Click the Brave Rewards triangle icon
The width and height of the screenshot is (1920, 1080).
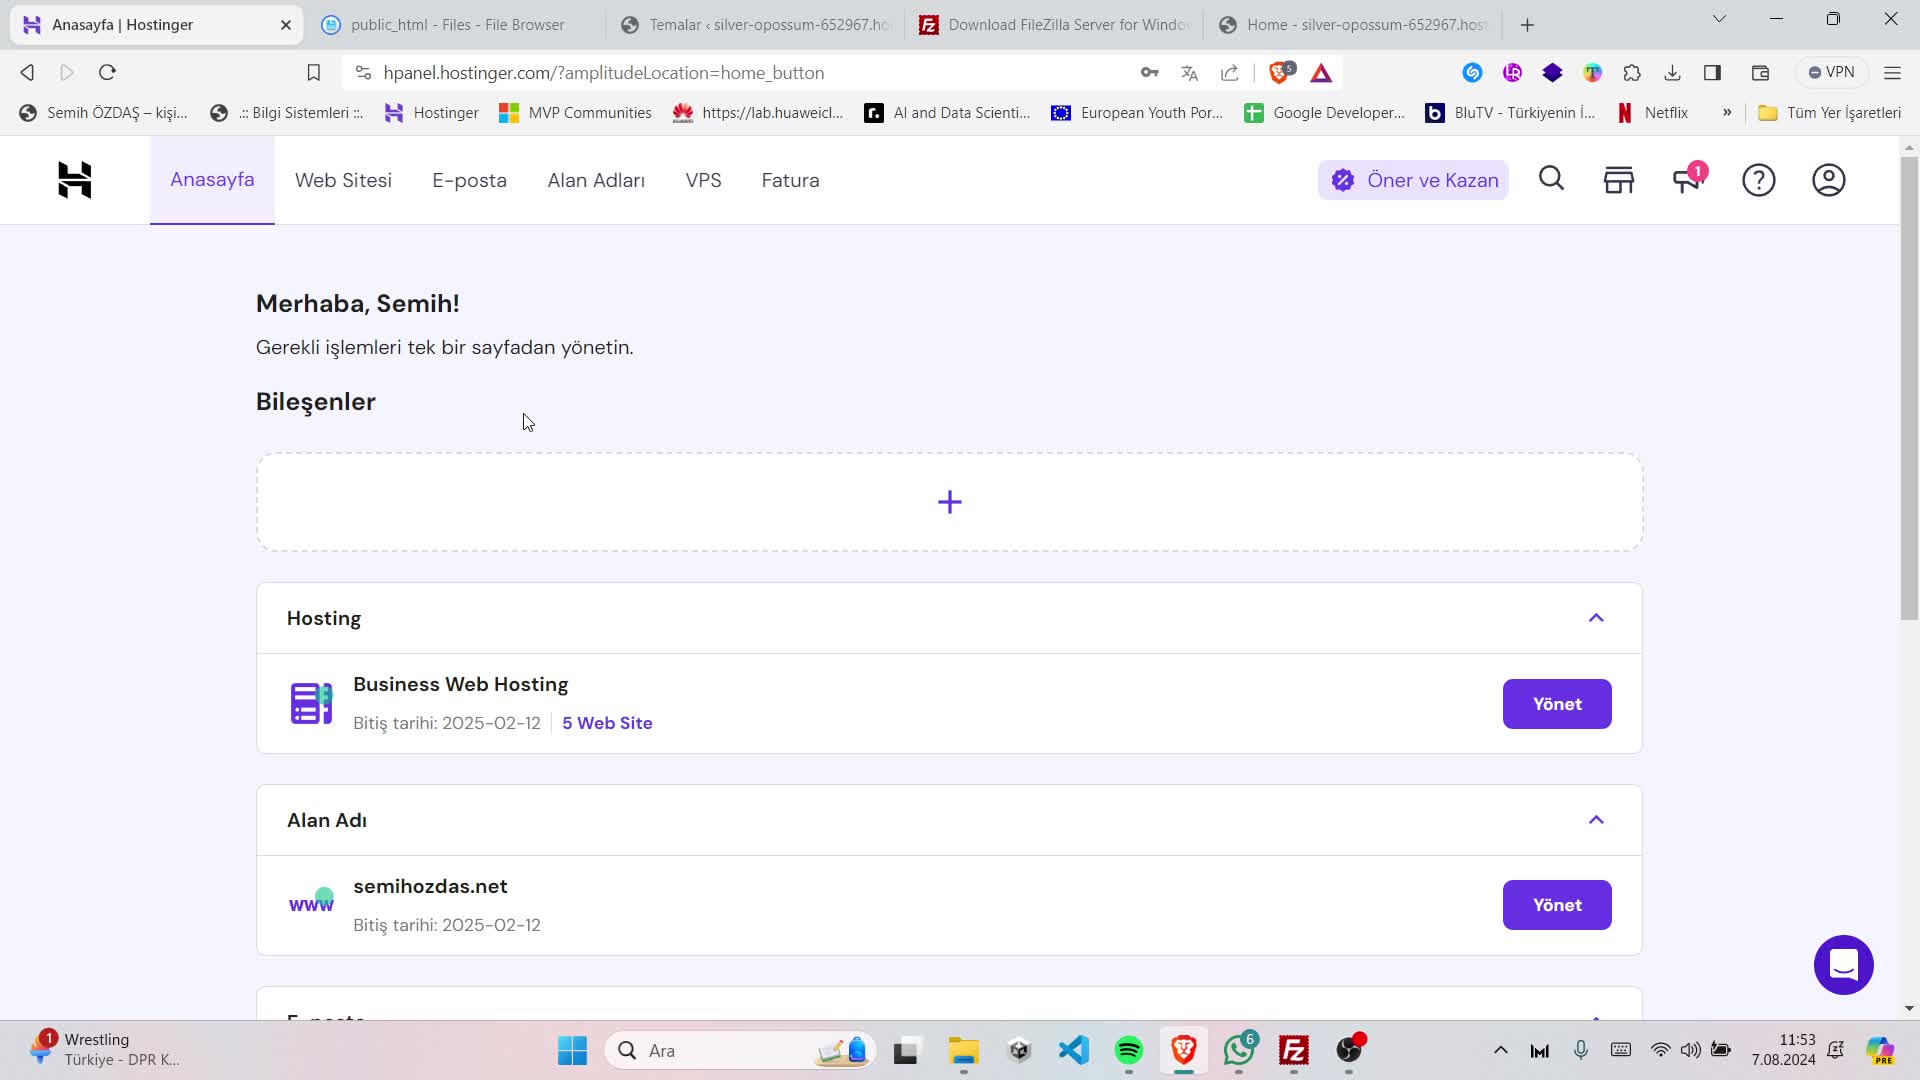click(1321, 72)
